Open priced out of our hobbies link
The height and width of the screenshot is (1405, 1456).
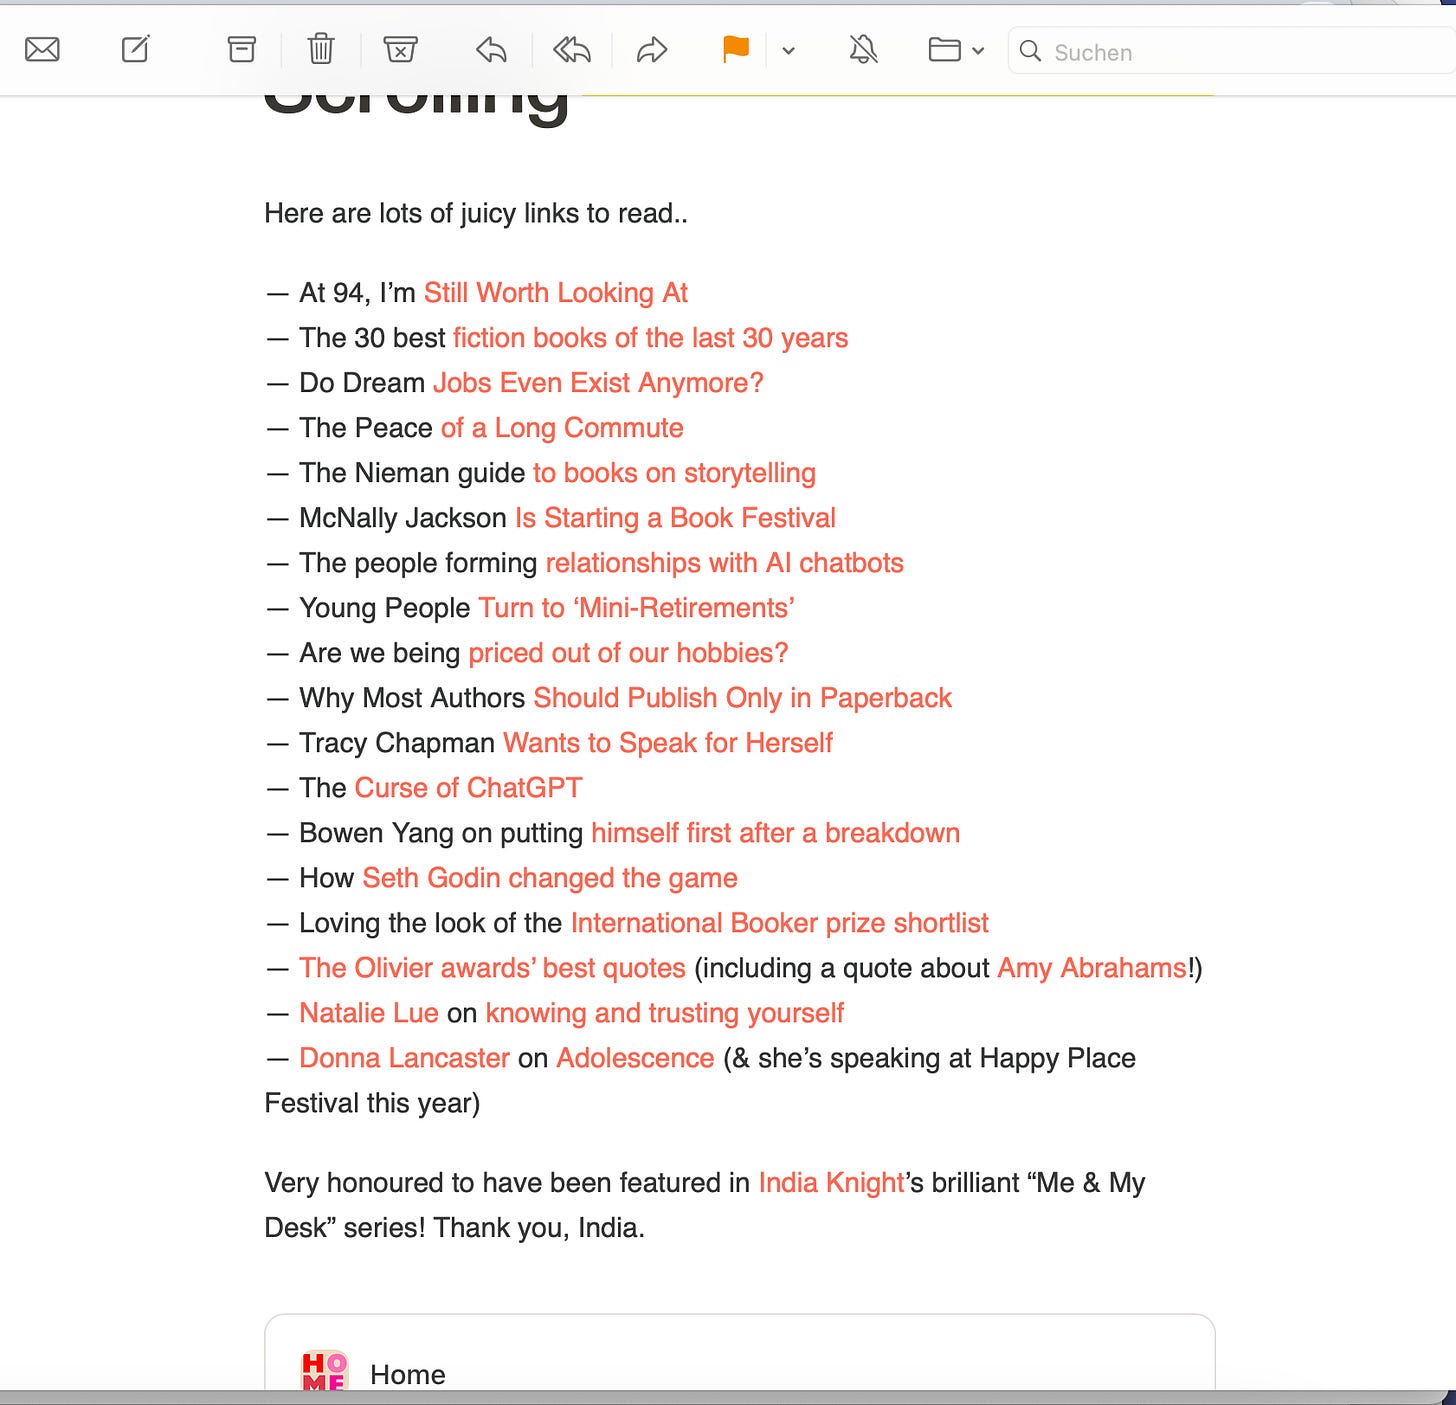click(x=628, y=653)
